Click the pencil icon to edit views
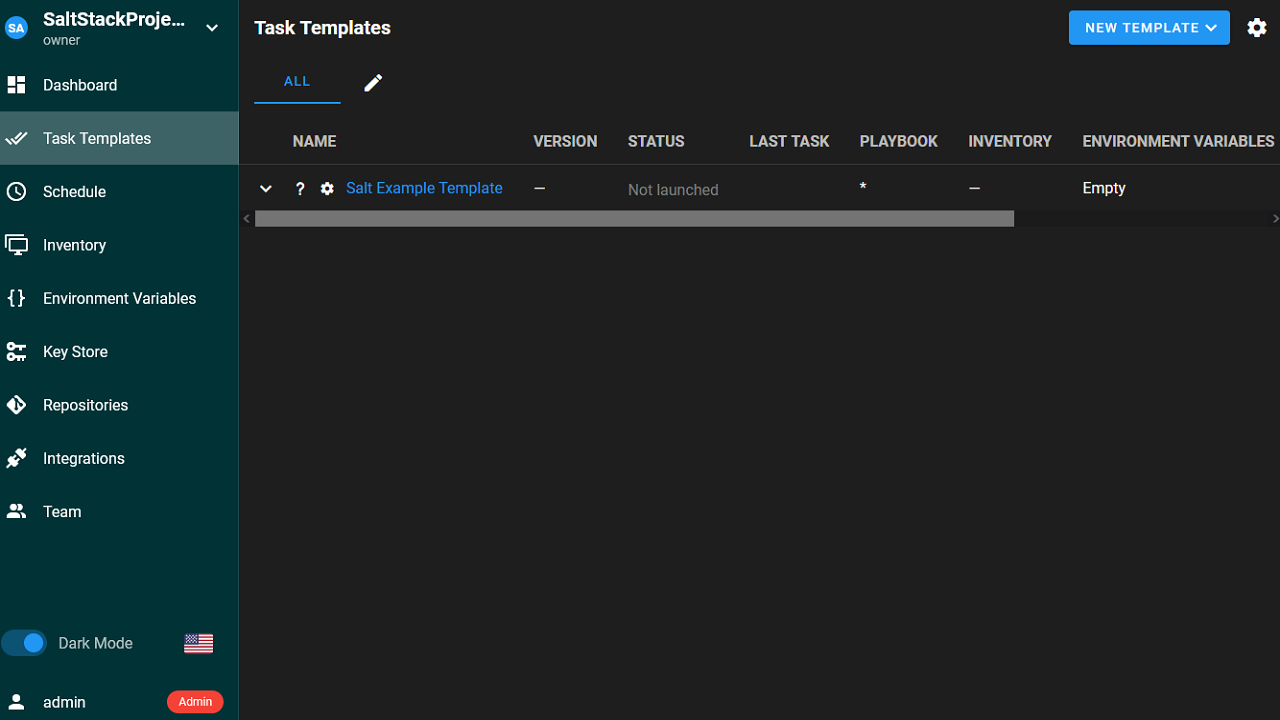This screenshot has height=720, width=1280. point(373,83)
